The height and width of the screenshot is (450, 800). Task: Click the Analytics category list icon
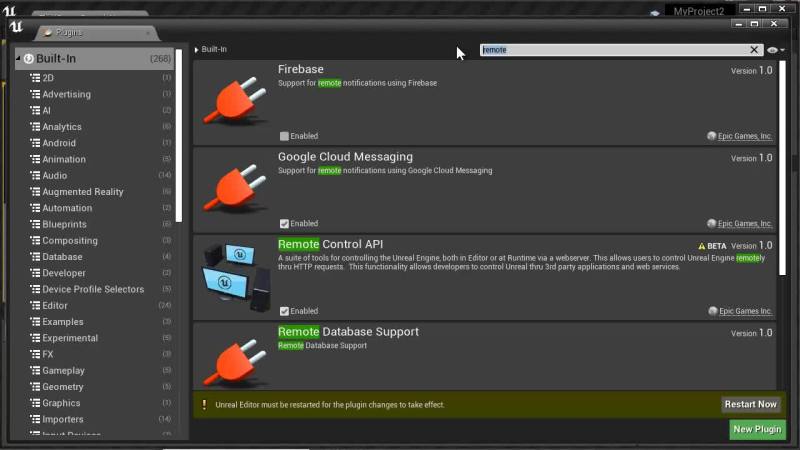35,127
